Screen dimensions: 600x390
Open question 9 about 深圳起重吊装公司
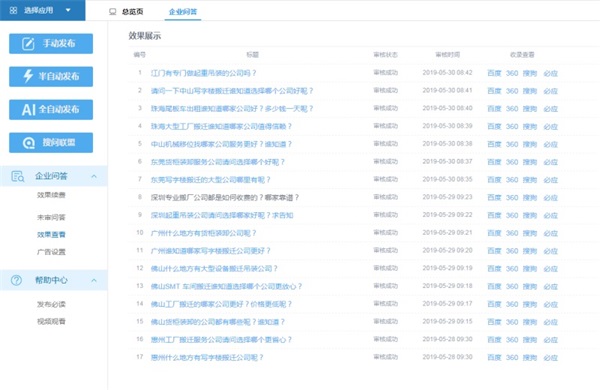point(222,215)
